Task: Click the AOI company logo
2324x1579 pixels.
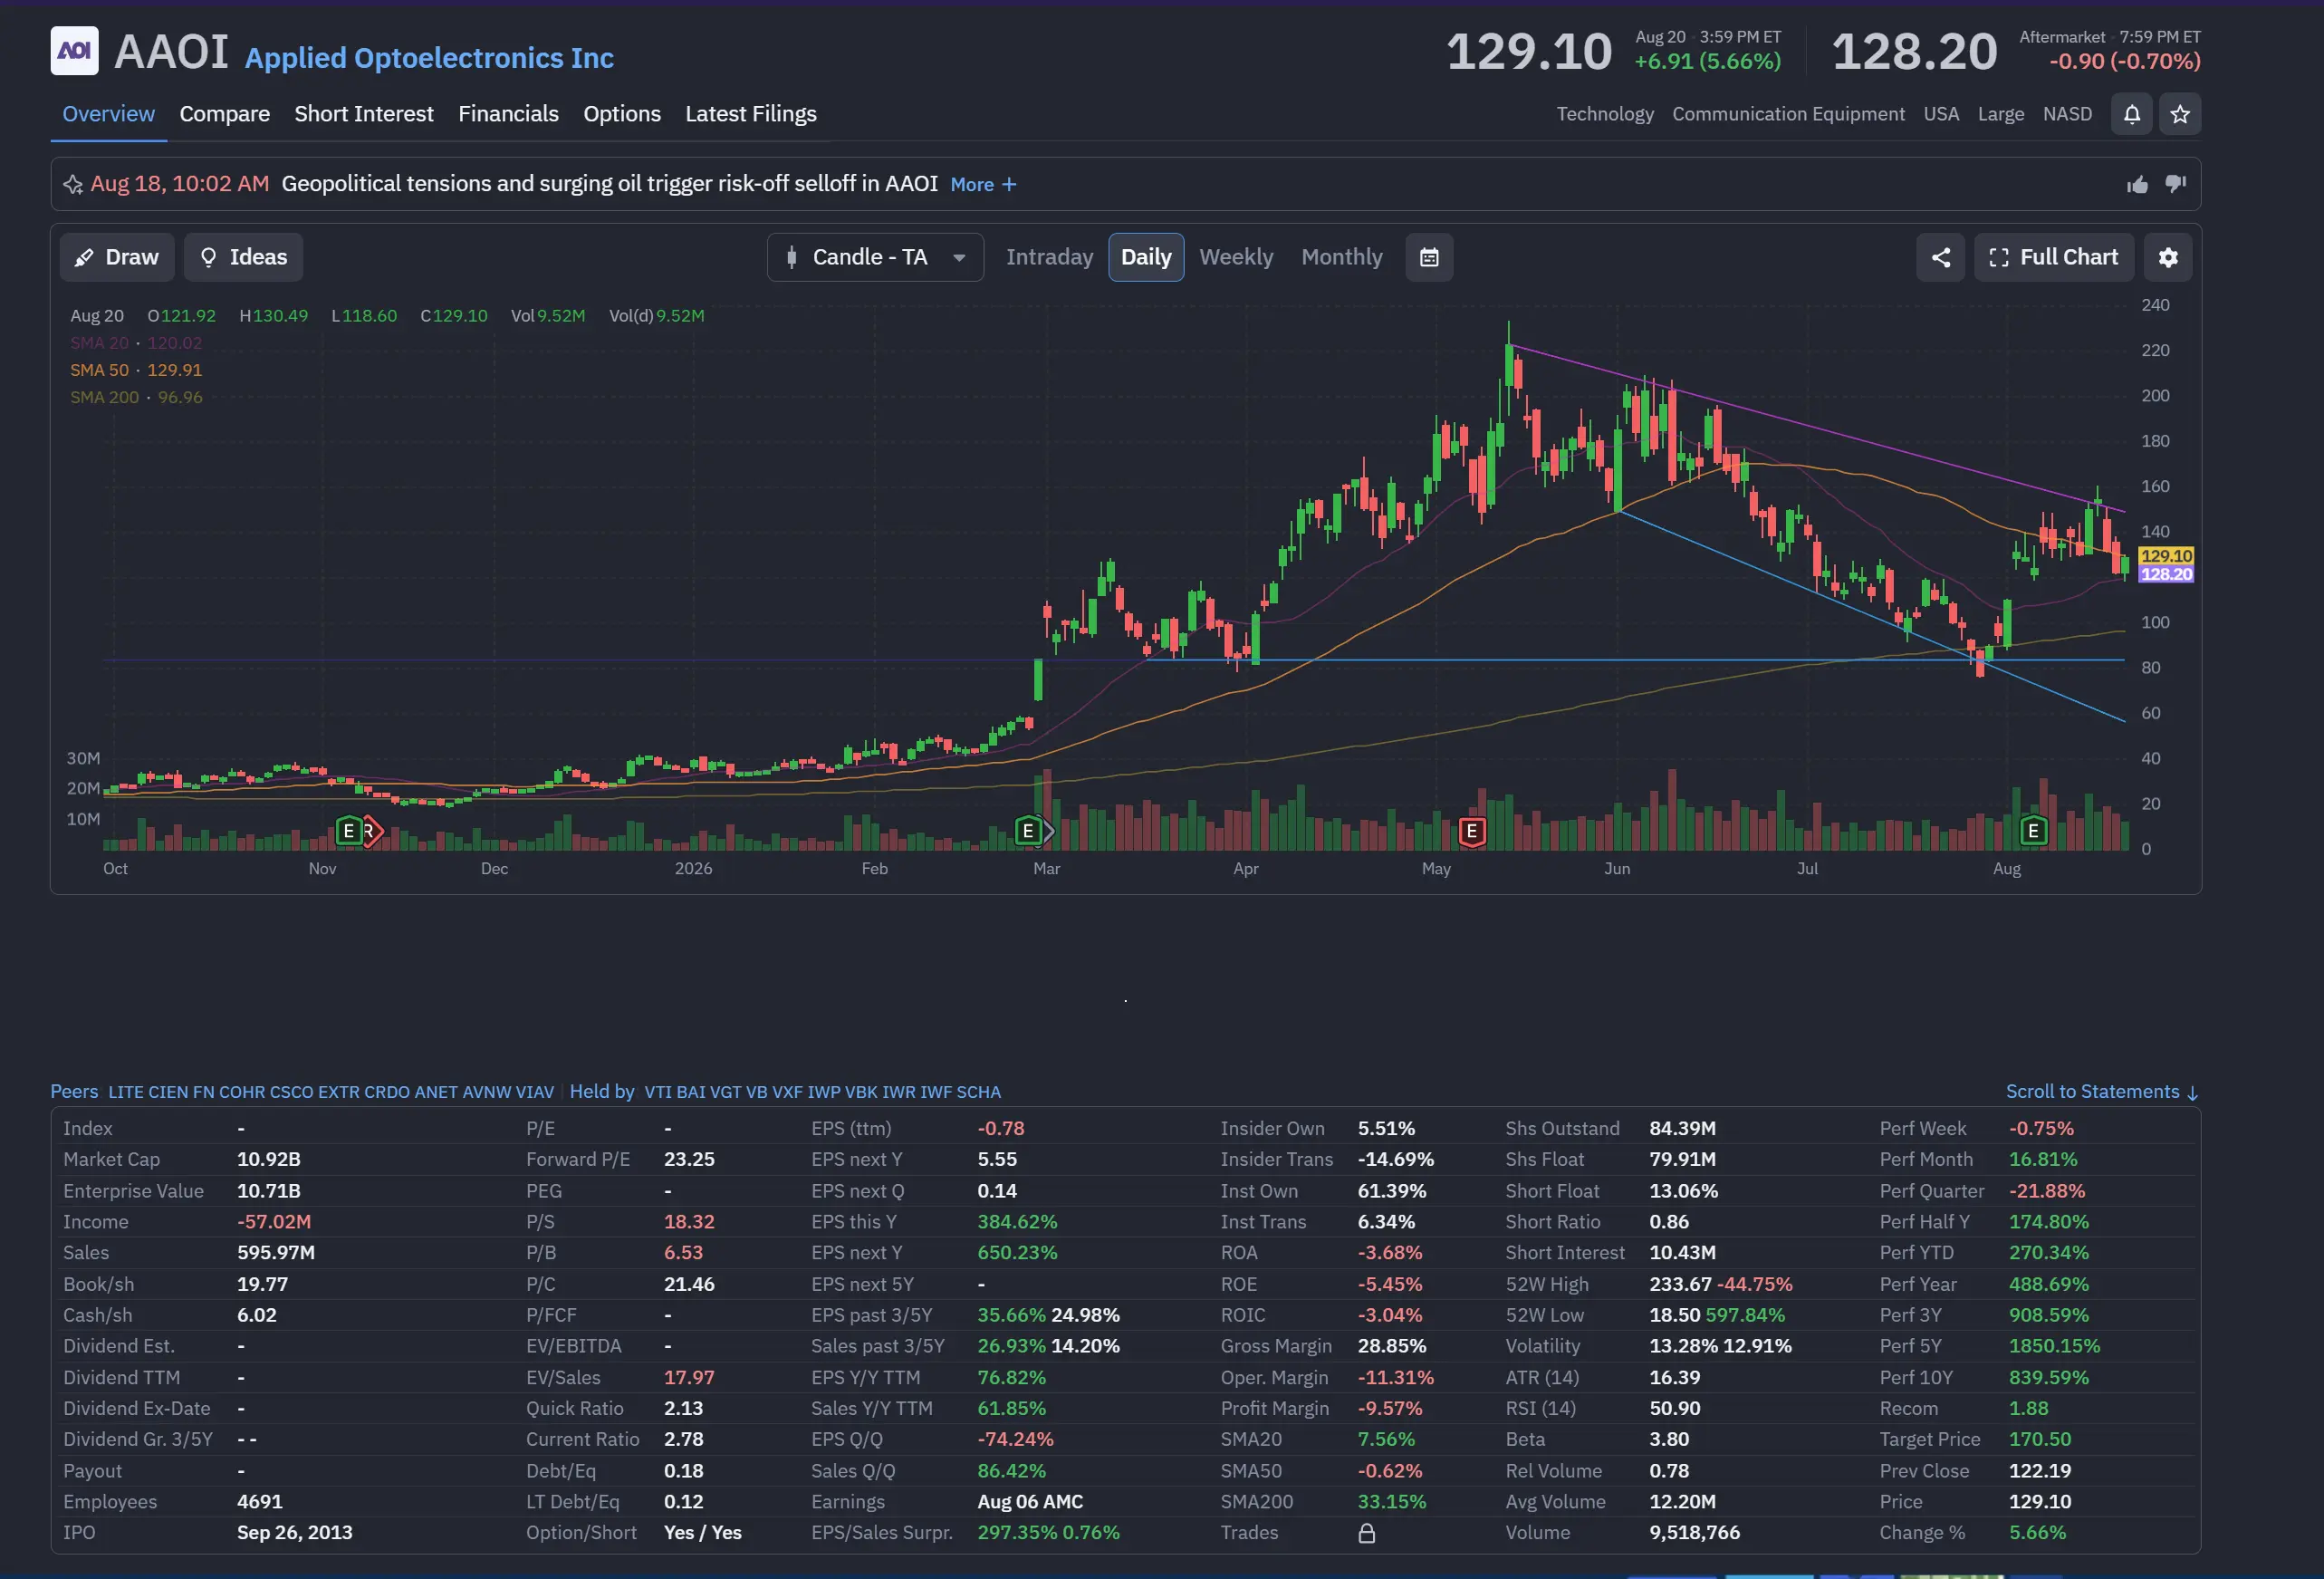Action: pyautogui.click(x=74, y=51)
